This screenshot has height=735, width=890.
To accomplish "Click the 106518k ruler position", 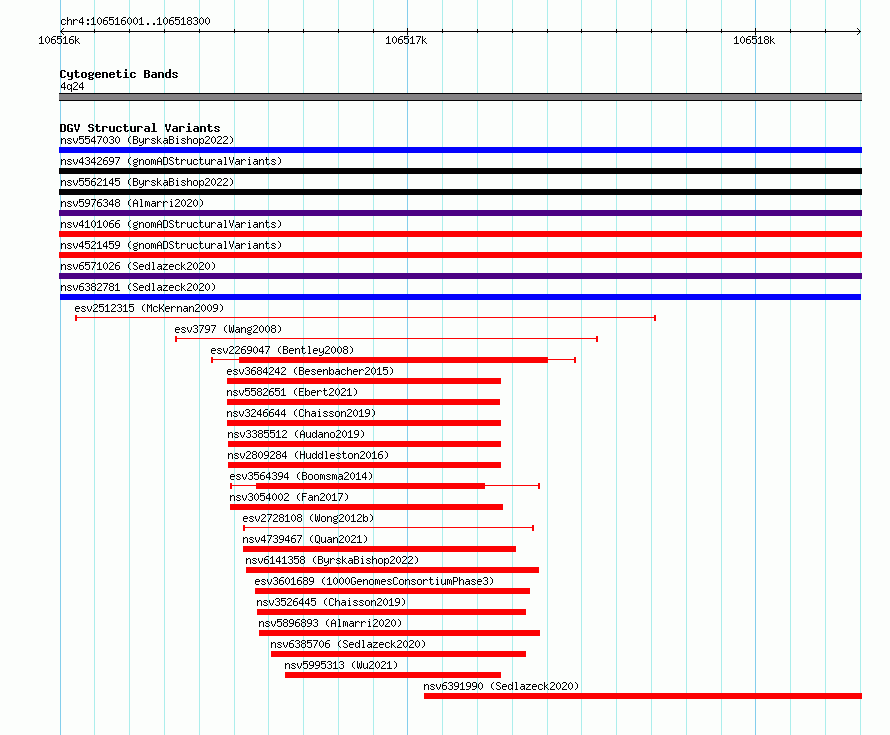I will pyautogui.click(x=754, y=40).
